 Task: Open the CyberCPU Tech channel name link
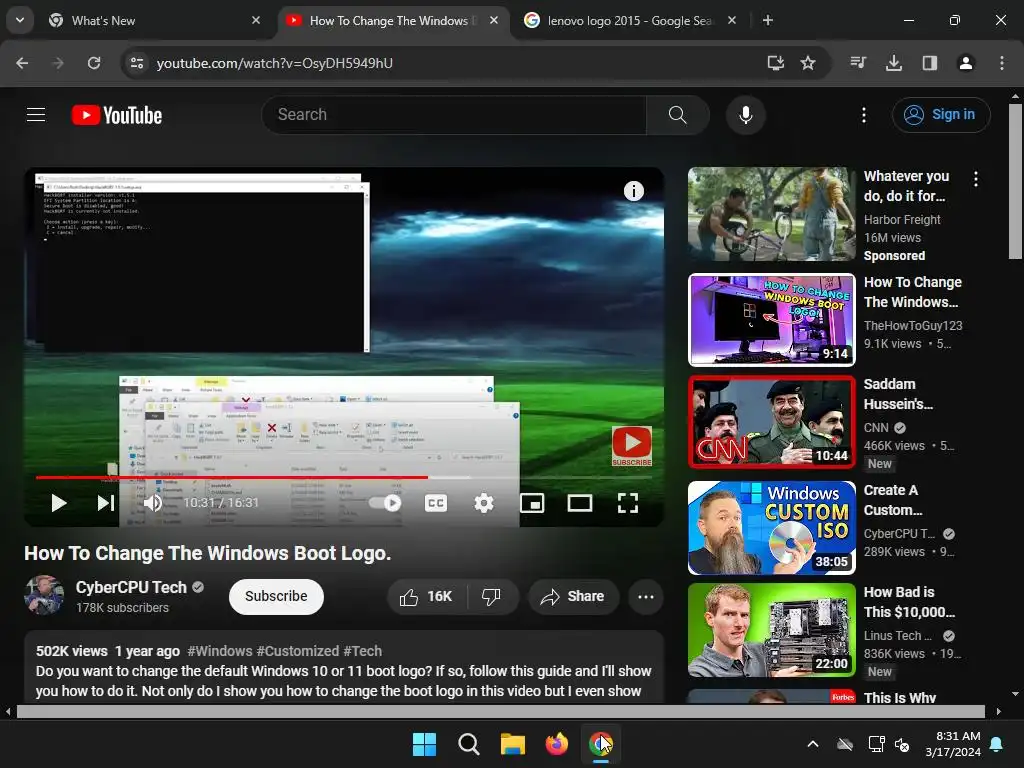point(131,587)
